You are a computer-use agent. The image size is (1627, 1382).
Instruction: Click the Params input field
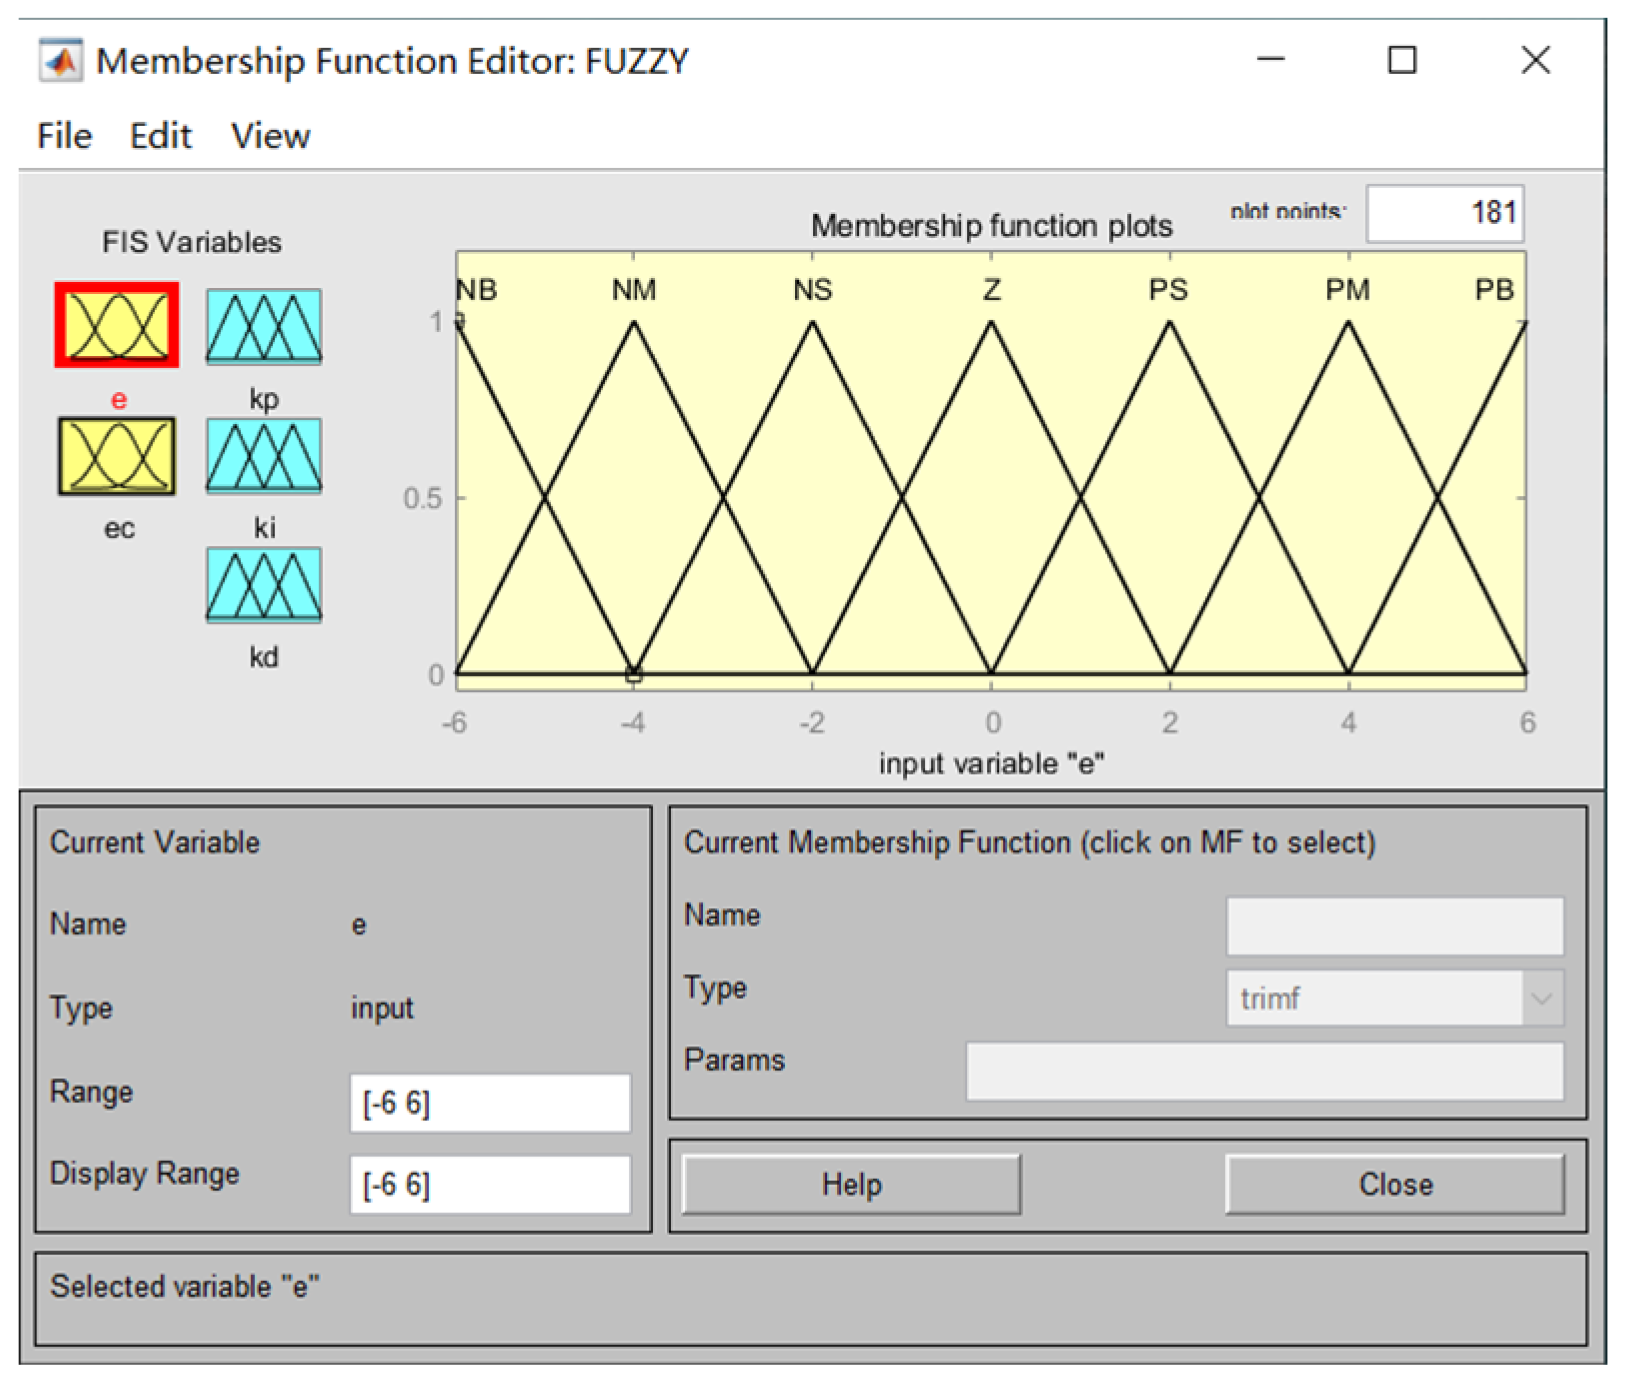[1264, 1071]
